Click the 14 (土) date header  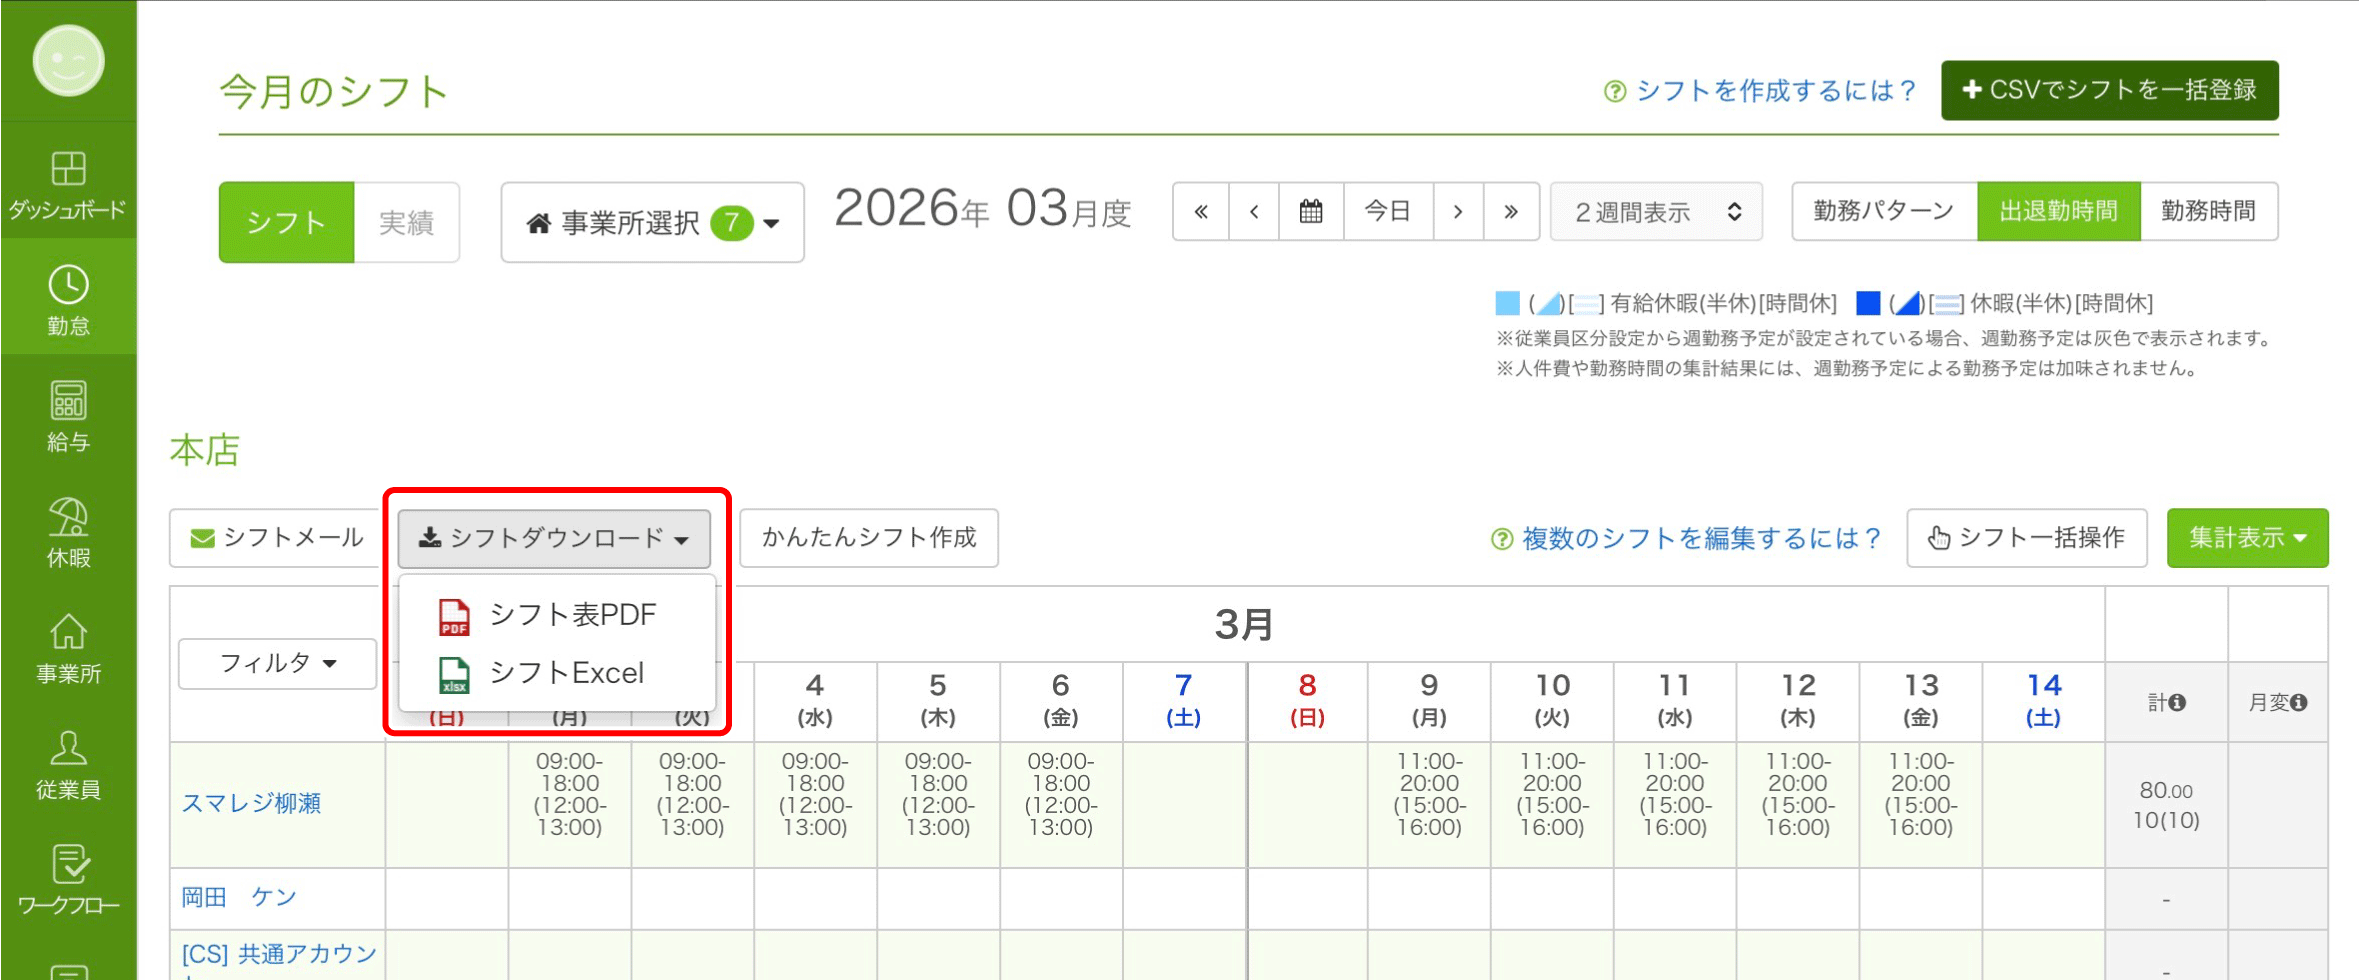click(x=2044, y=700)
